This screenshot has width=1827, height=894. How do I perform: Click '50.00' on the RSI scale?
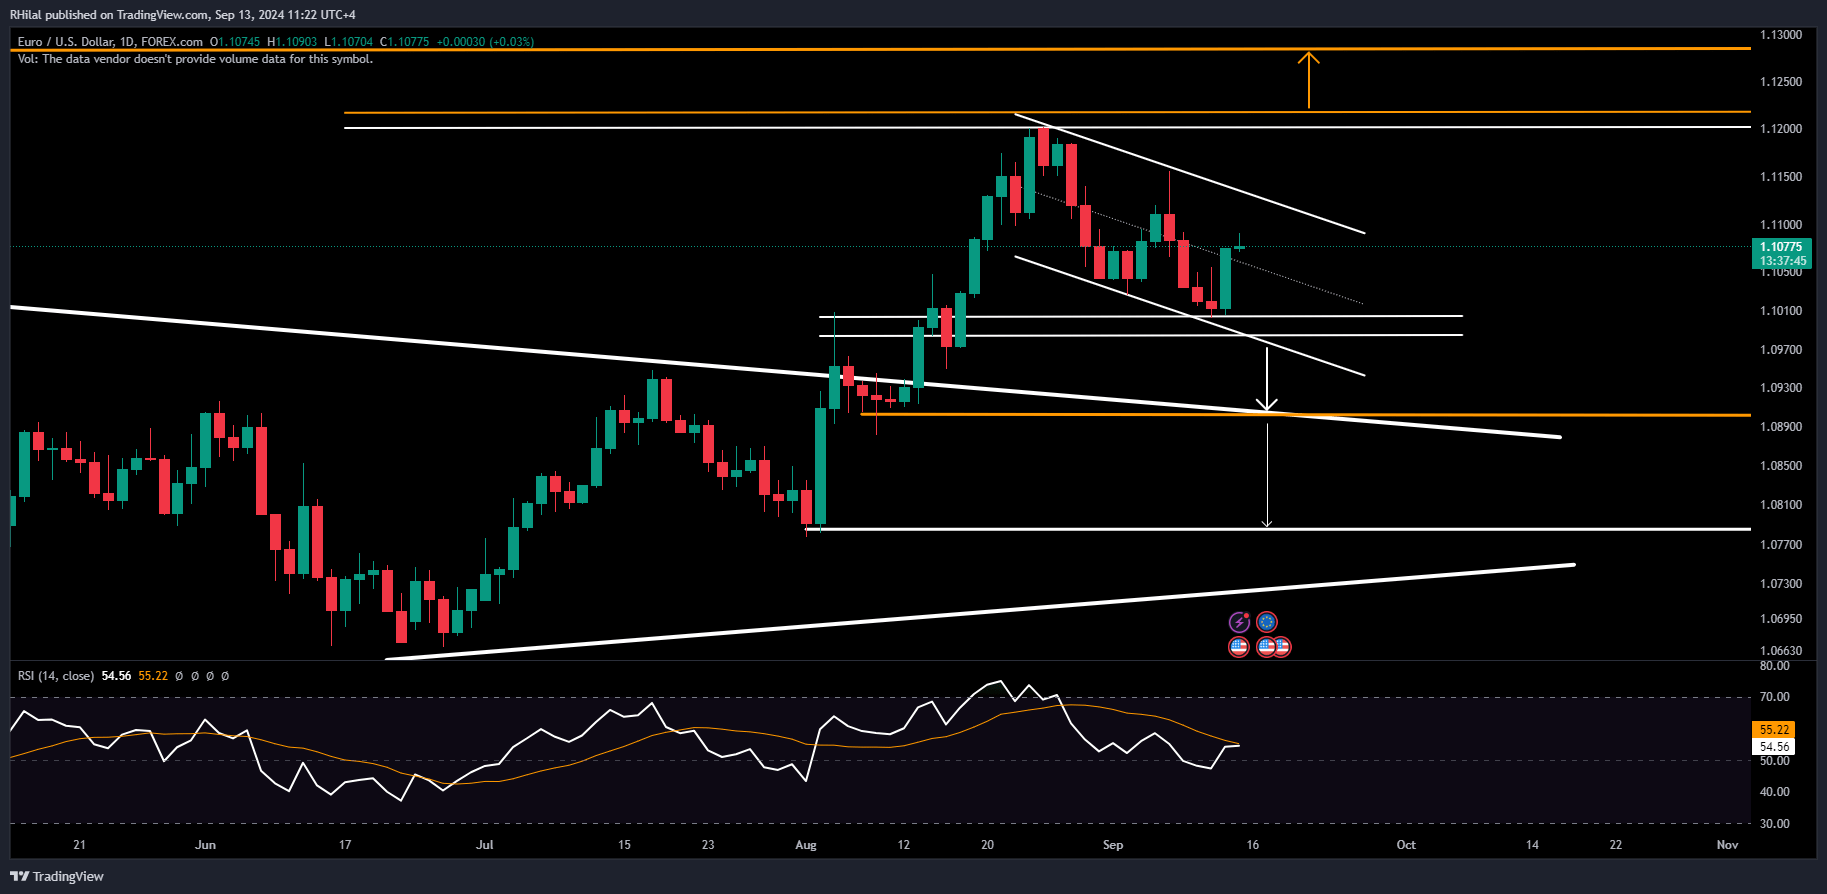(x=1775, y=761)
